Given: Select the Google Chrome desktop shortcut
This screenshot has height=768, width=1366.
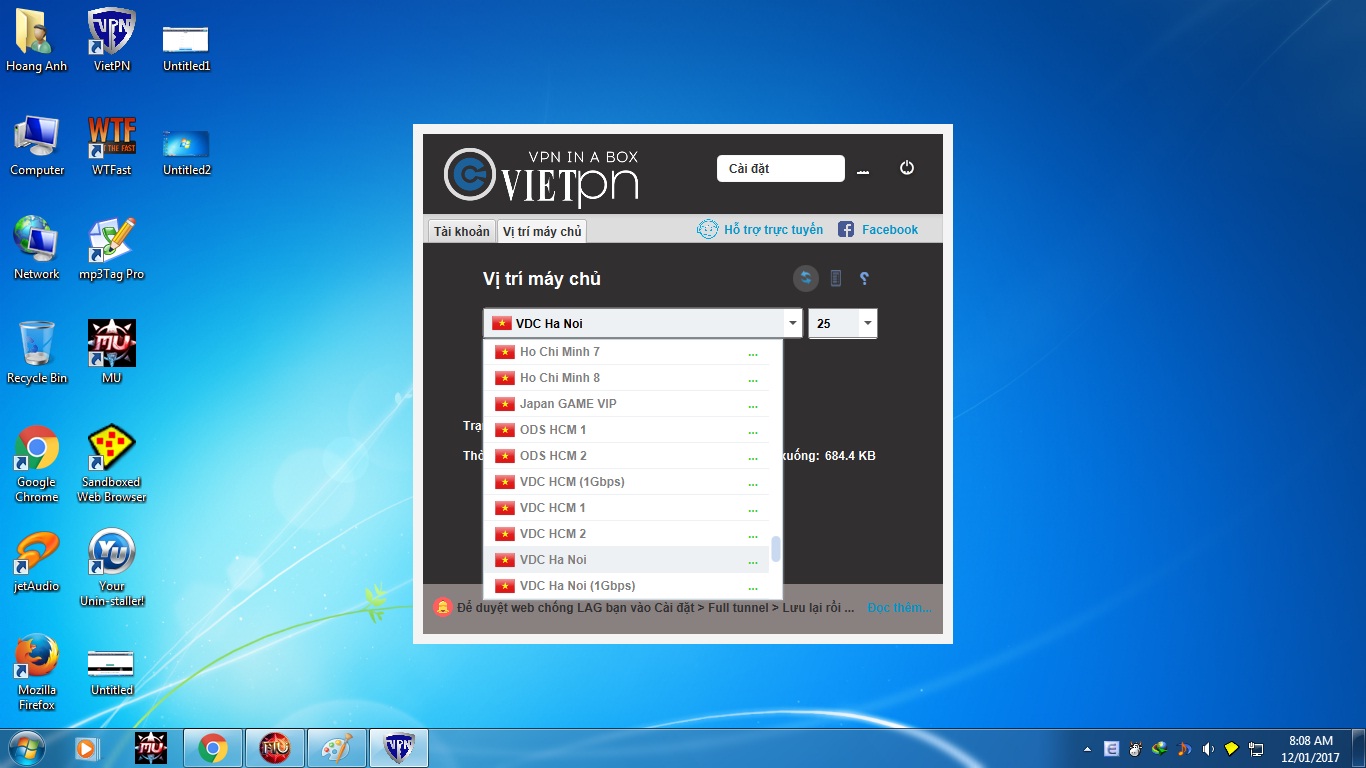Looking at the screenshot, I should point(37,464).
